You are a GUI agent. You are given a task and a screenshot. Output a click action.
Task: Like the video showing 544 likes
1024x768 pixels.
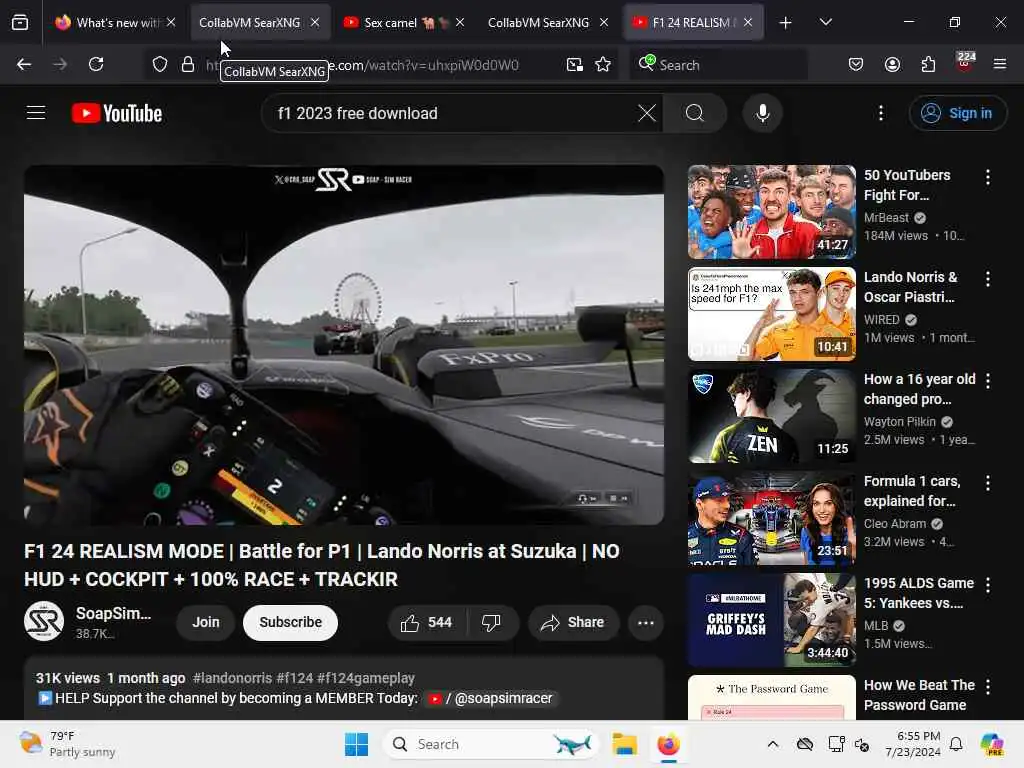click(x=427, y=622)
